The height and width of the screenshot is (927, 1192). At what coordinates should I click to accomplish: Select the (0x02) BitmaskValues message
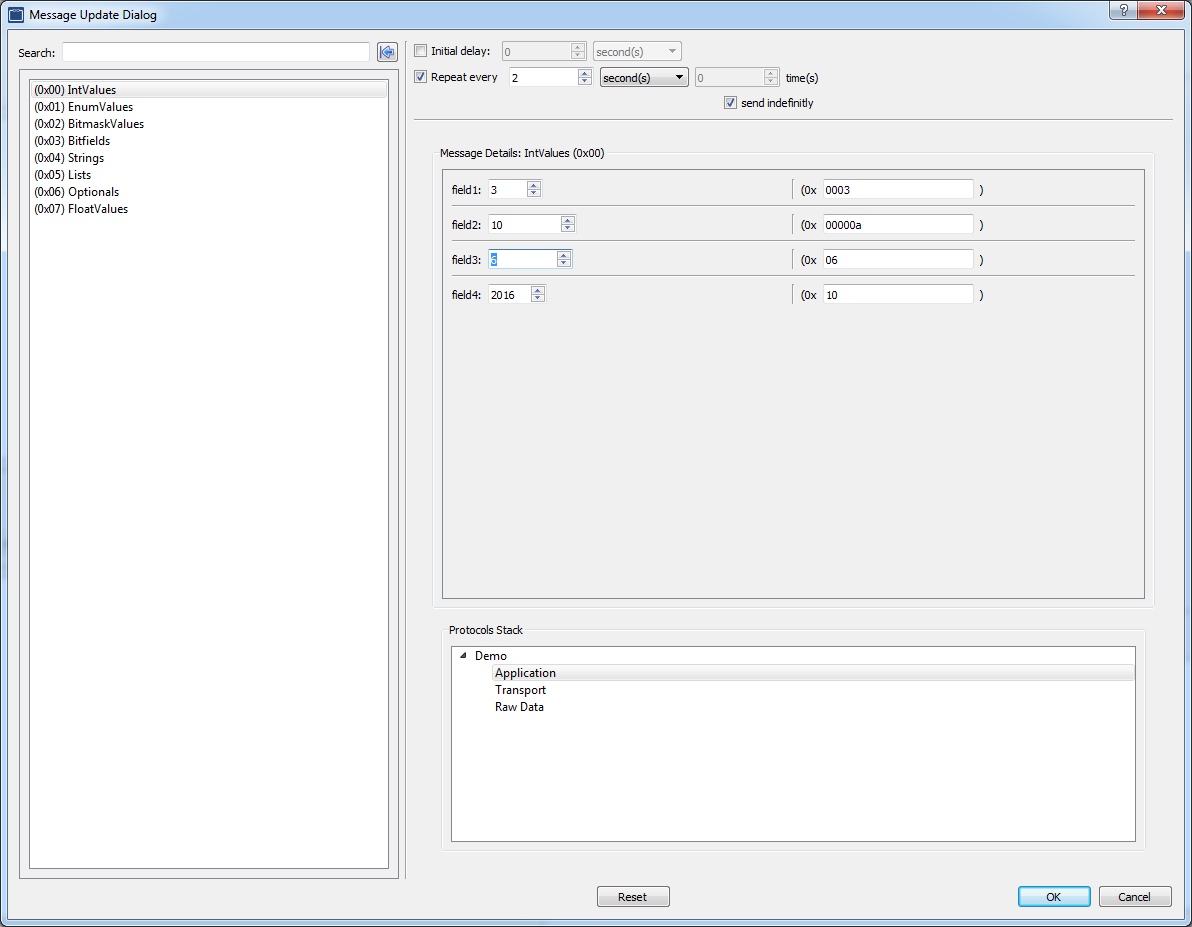[x=87, y=124]
